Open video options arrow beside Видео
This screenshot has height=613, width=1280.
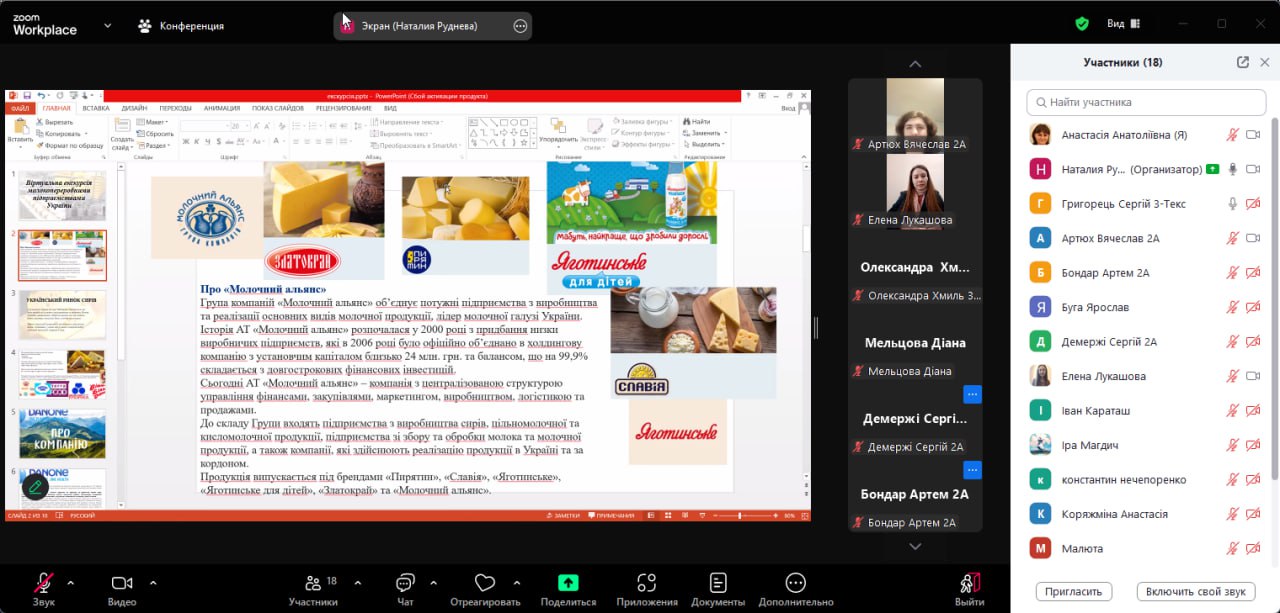pyautogui.click(x=153, y=582)
